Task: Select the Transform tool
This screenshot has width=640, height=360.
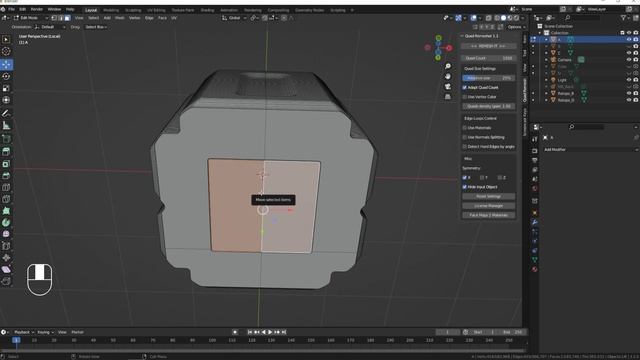Action: (6, 100)
